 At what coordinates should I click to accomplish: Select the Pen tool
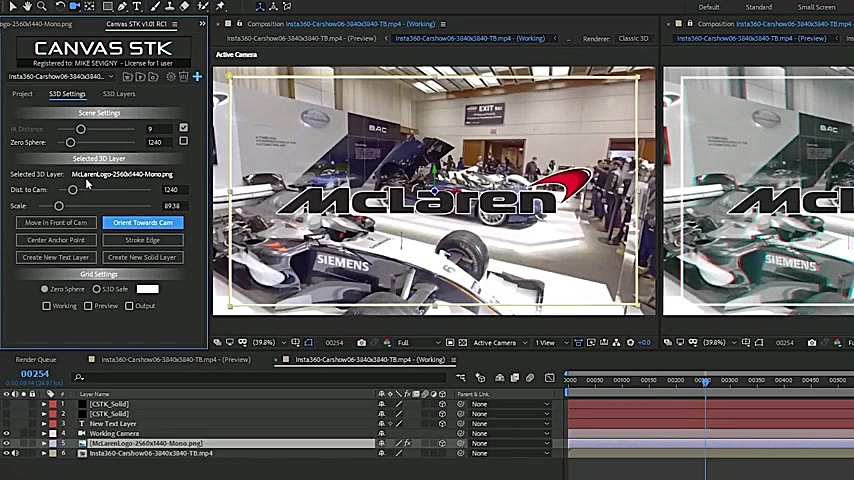(121, 7)
